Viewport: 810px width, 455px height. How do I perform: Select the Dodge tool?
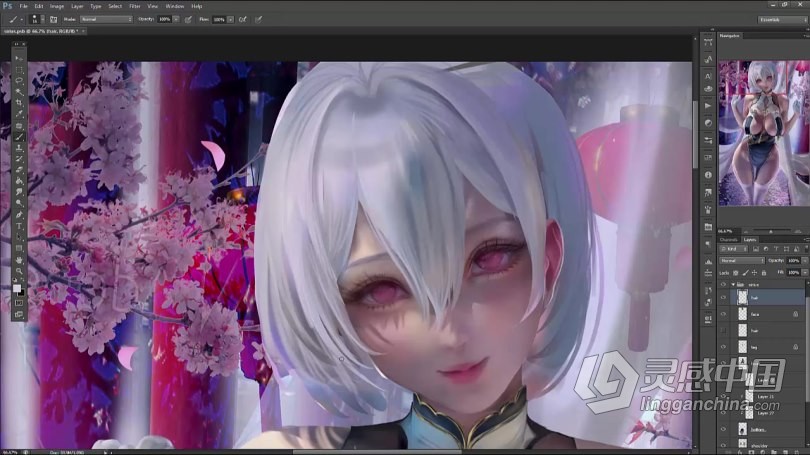[x=19, y=203]
